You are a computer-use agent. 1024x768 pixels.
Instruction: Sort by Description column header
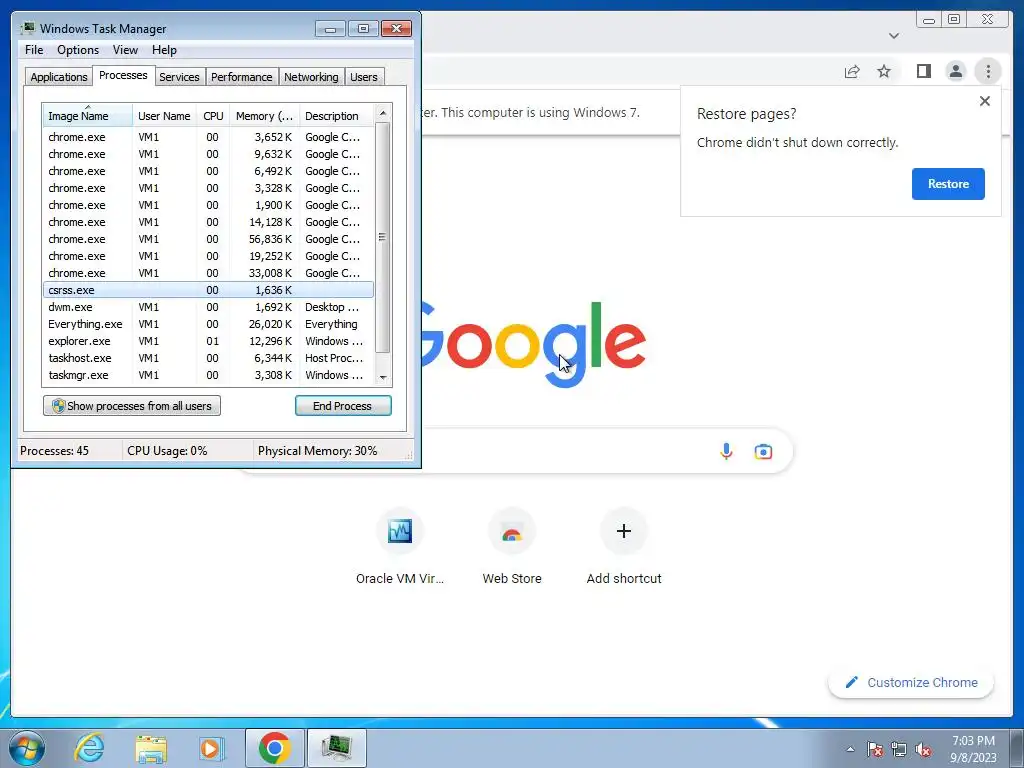click(336, 116)
